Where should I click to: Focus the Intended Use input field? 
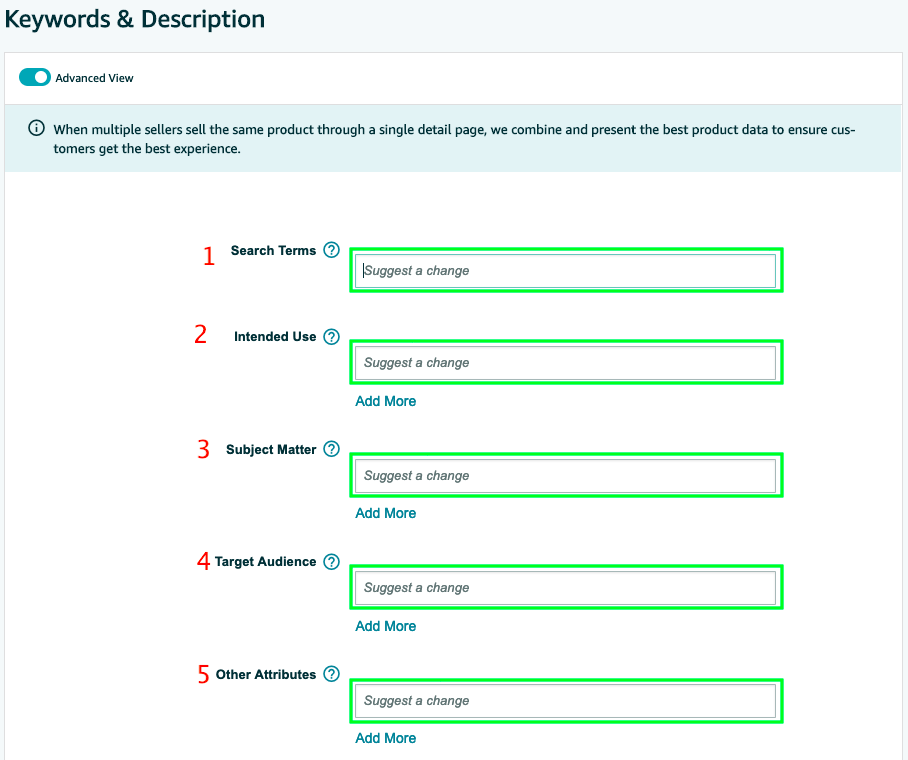[565, 363]
